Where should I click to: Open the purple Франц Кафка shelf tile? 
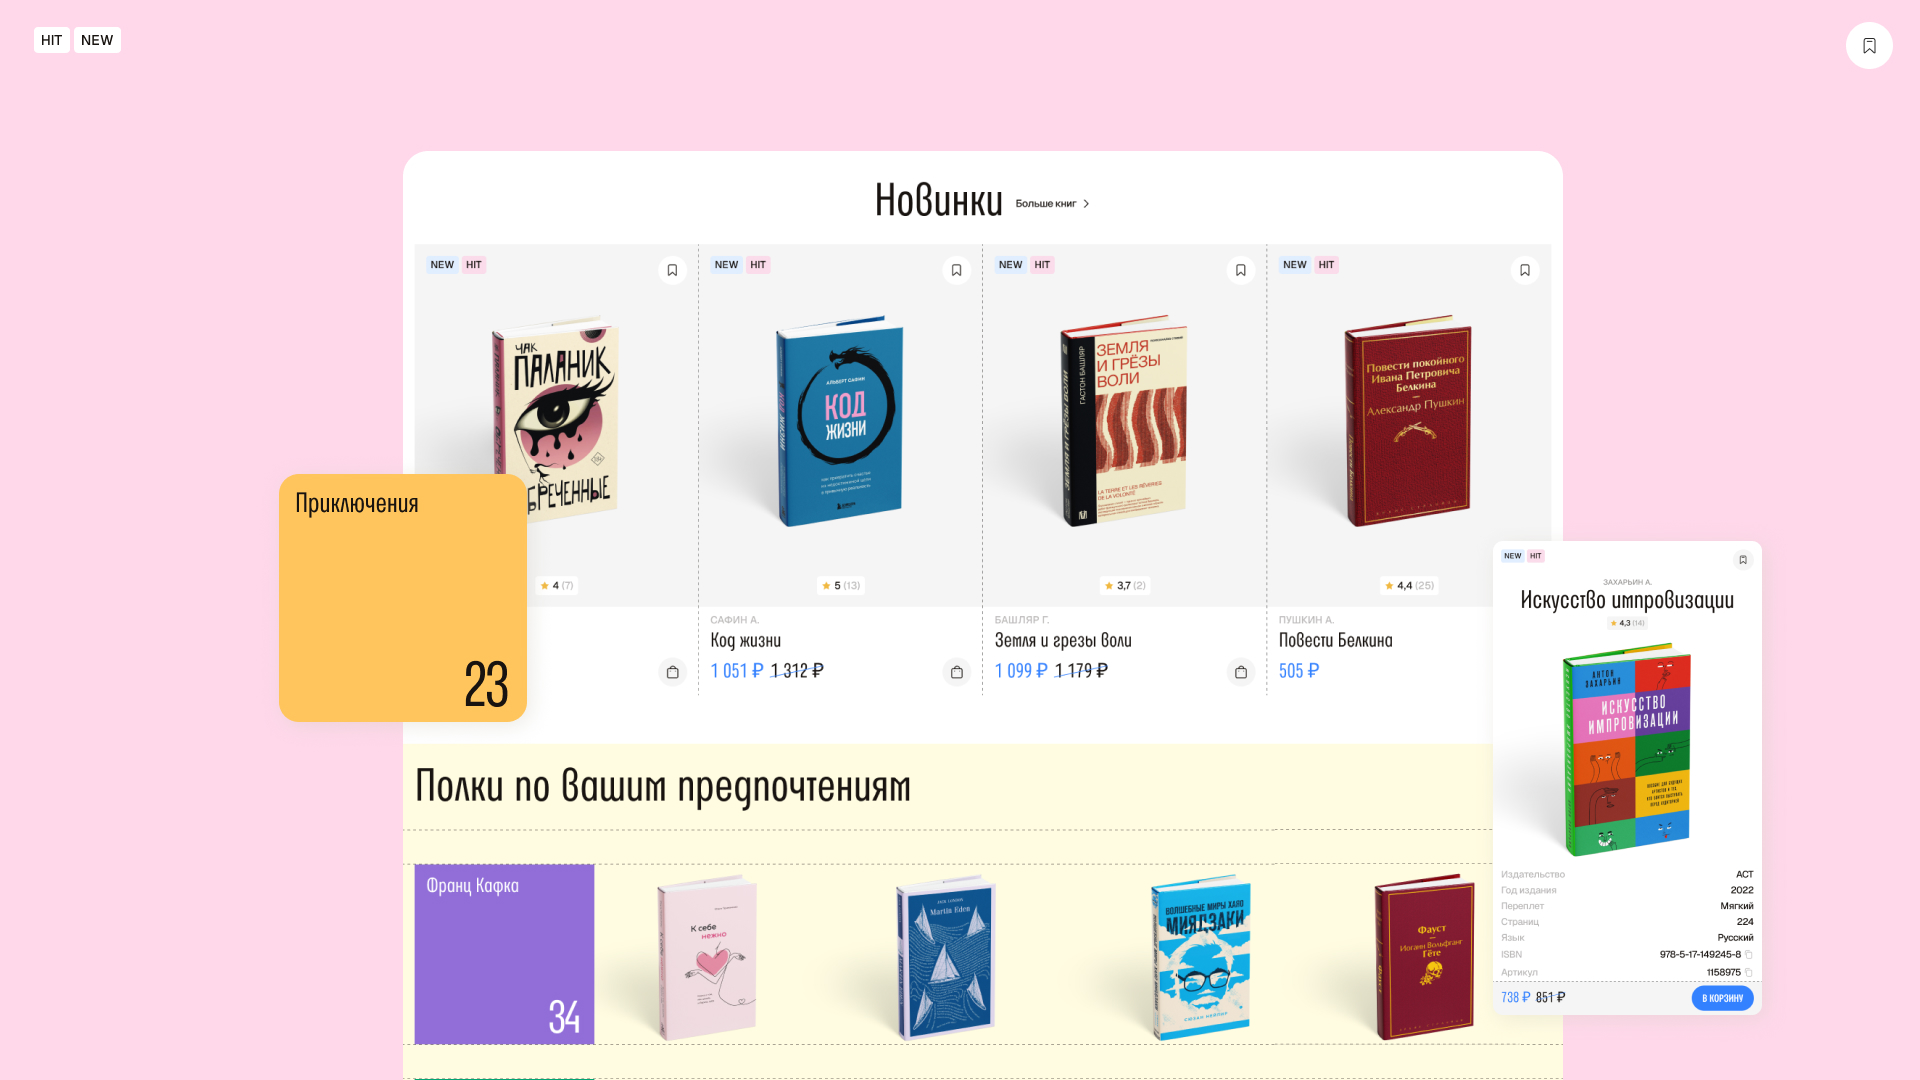click(x=504, y=954)
